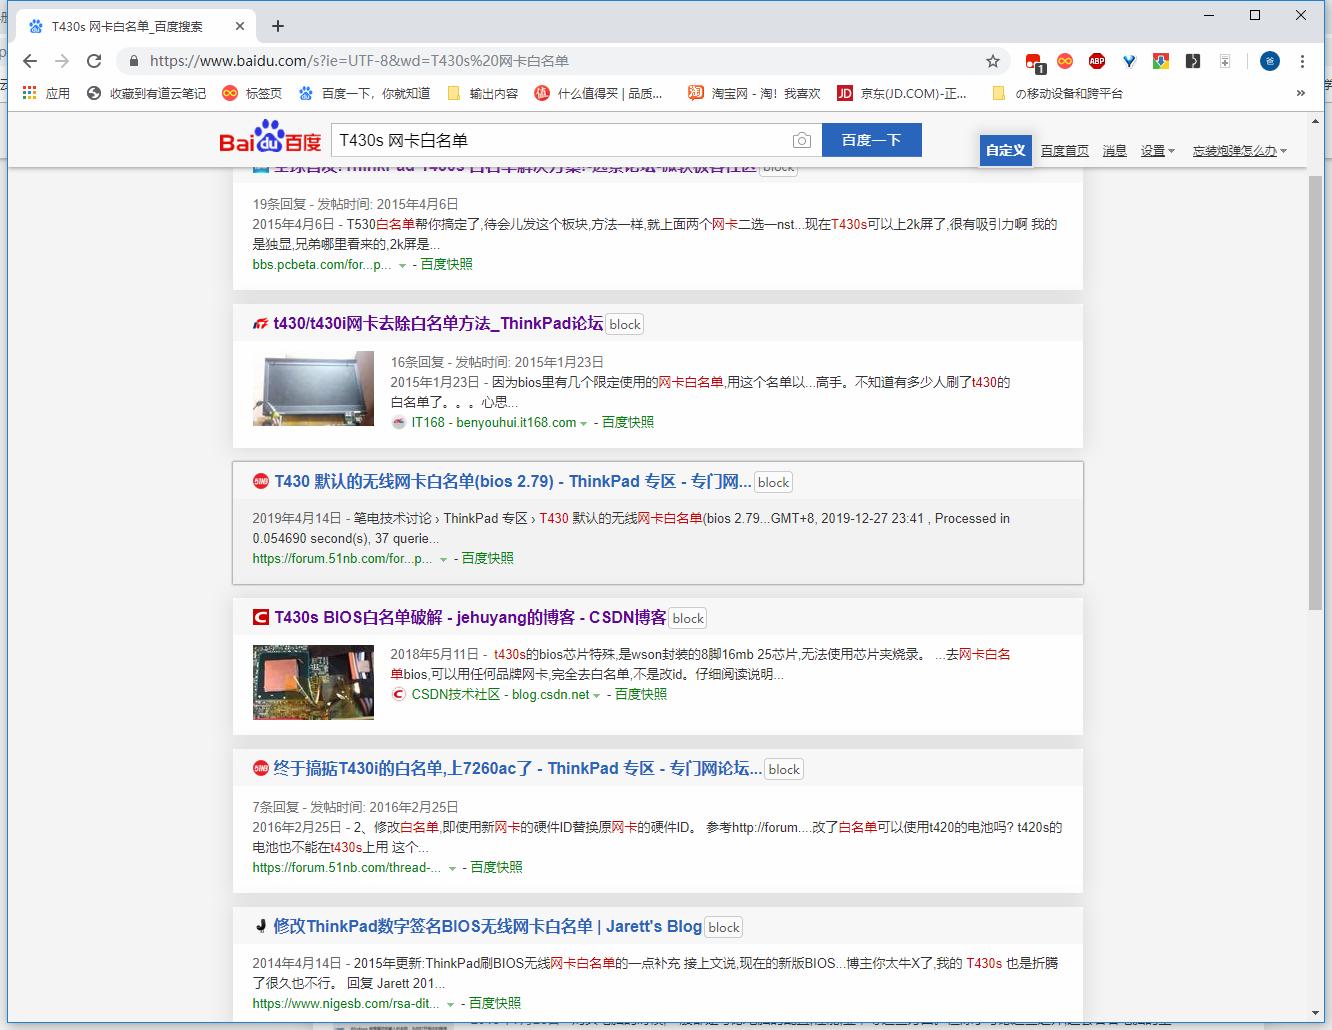
Task: Open the Chrome profile avatar
Action: pos(1270,61)
